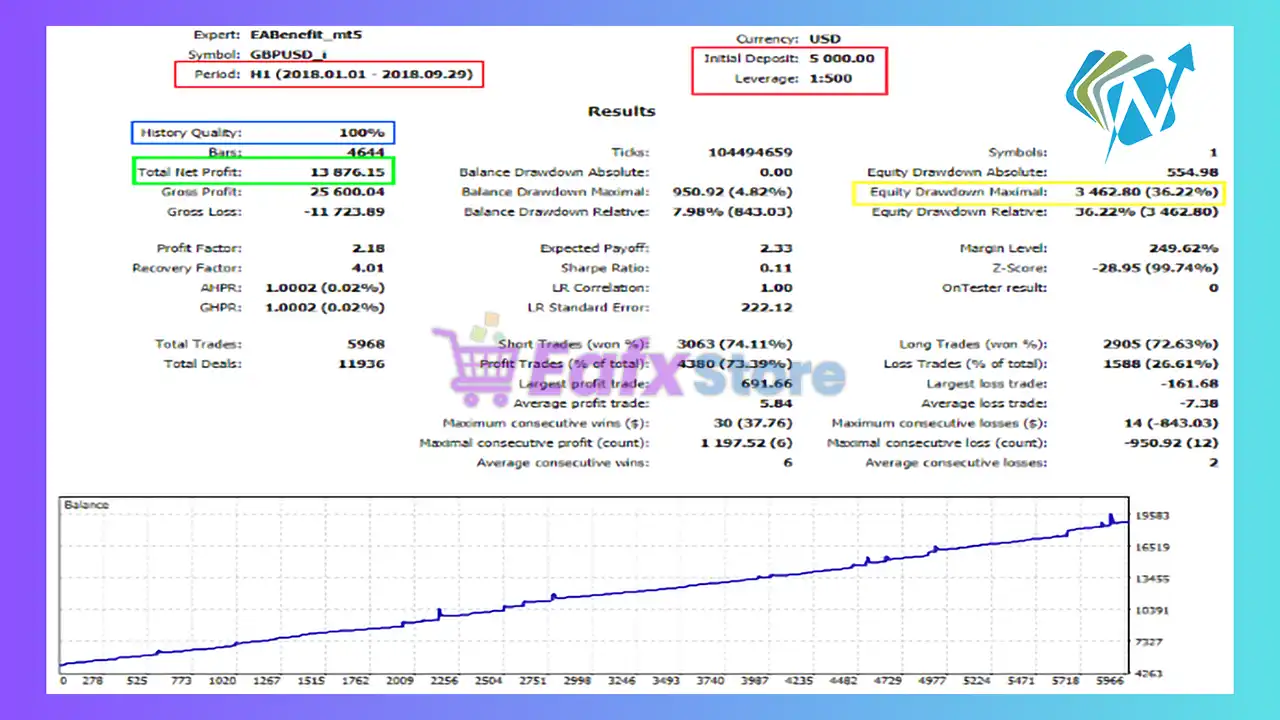
Task: Click the Sharpe Ratio 0.11 value
Action: pos(775,268)
